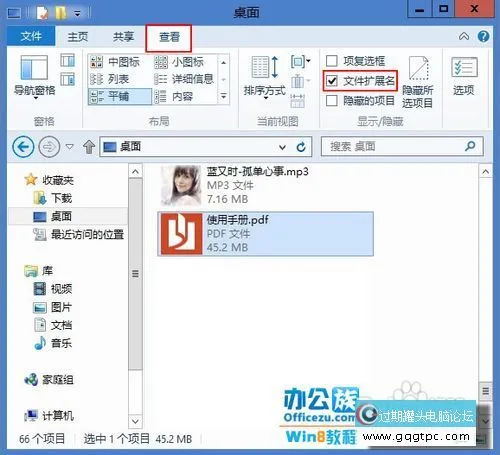Viewport: 500px width, 455px height.
Task: Expand the address bar history dropdown
Action: tap(282, 147)
